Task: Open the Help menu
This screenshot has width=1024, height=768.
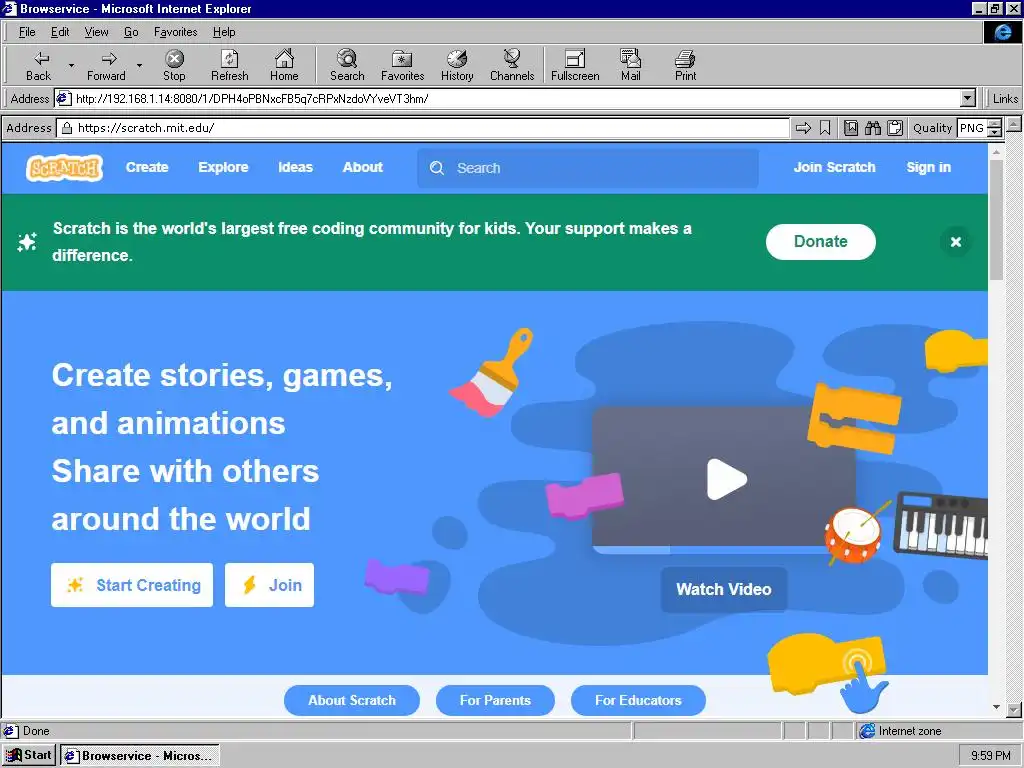Action: (x=224, y=32)
